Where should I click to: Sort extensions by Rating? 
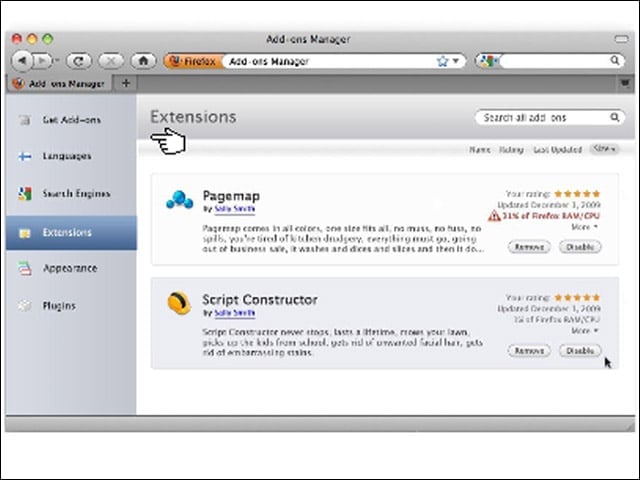pyautogui.click(x=511, y=150)
